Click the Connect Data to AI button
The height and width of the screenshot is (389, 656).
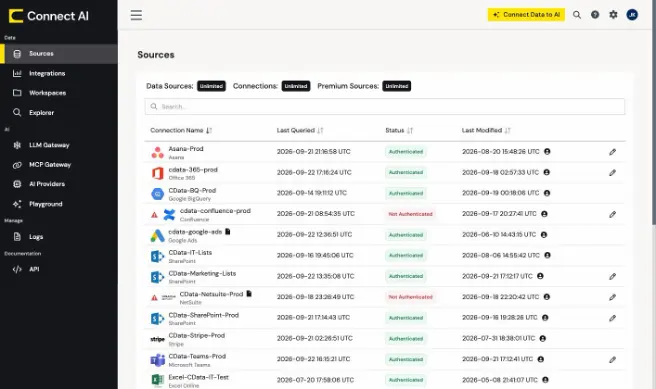pyautogui.click(x=526, y=15)
